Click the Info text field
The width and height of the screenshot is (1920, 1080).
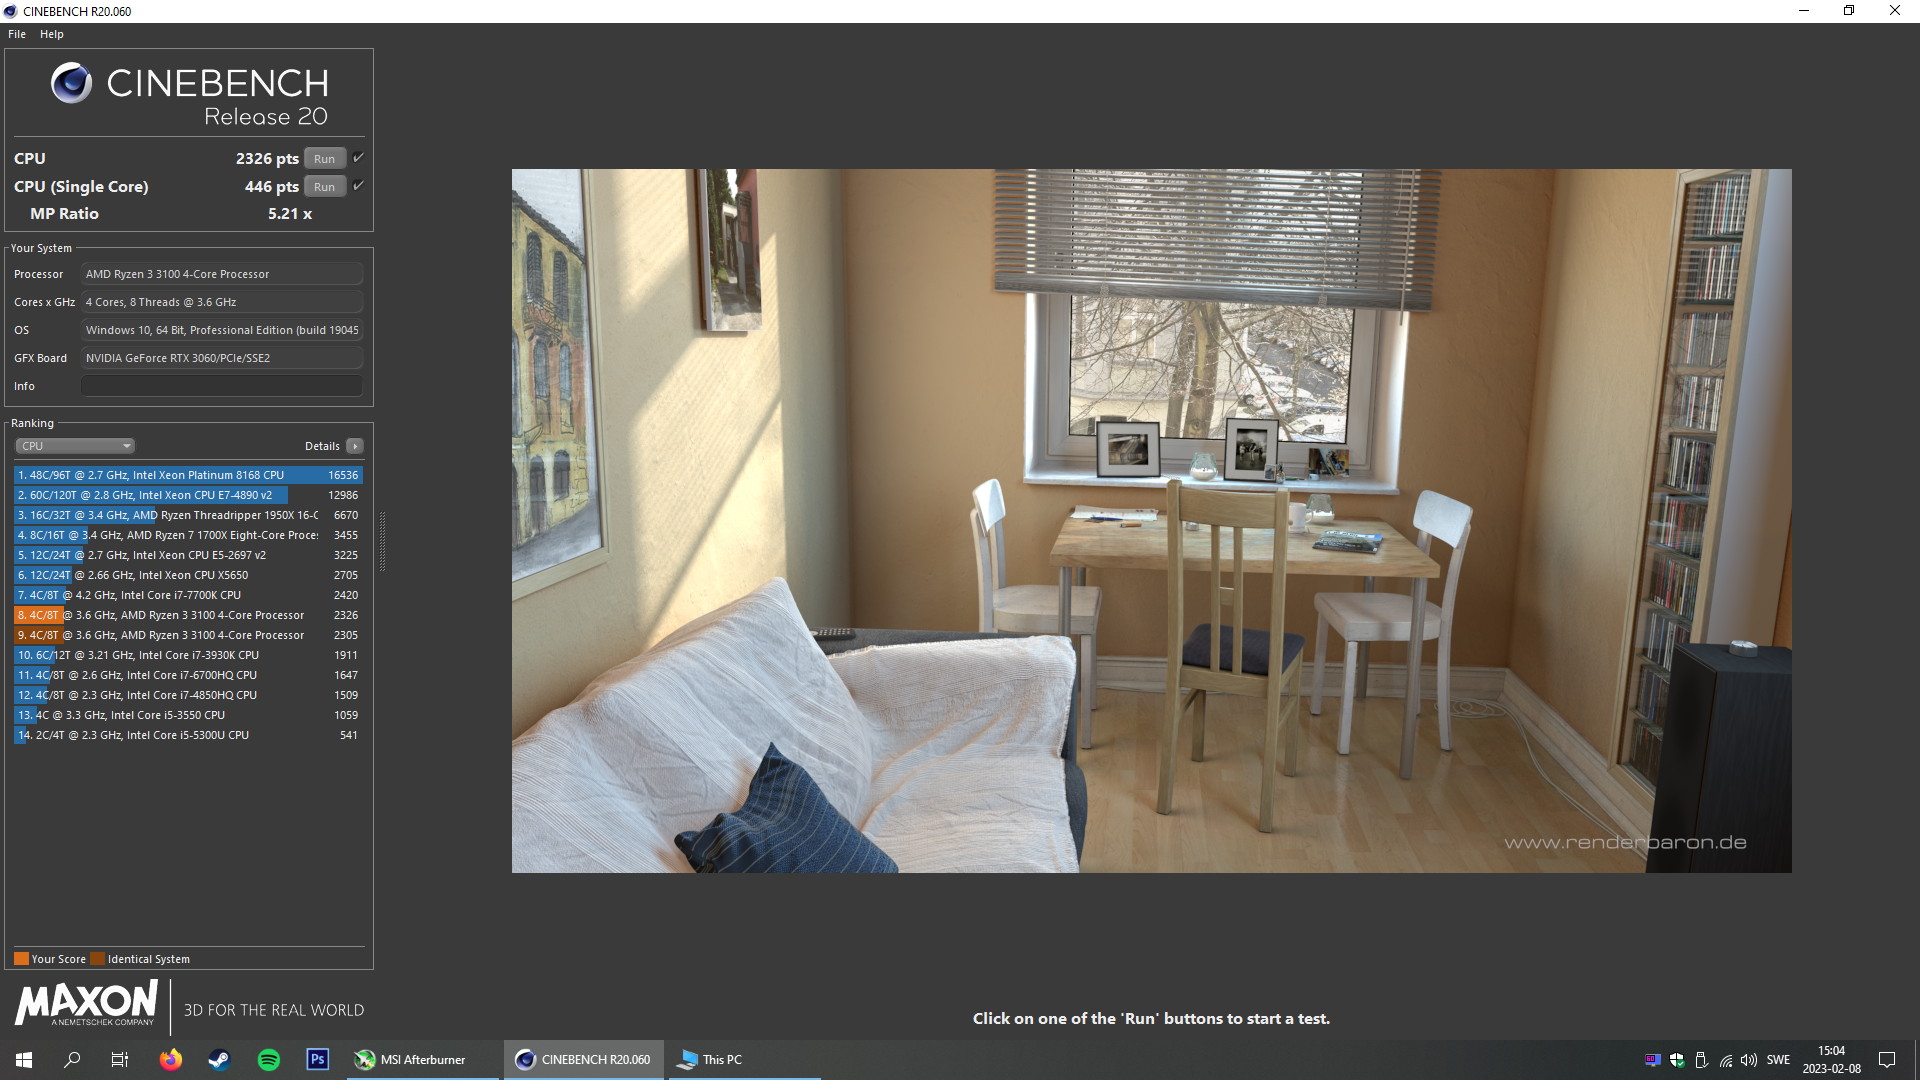221,386
